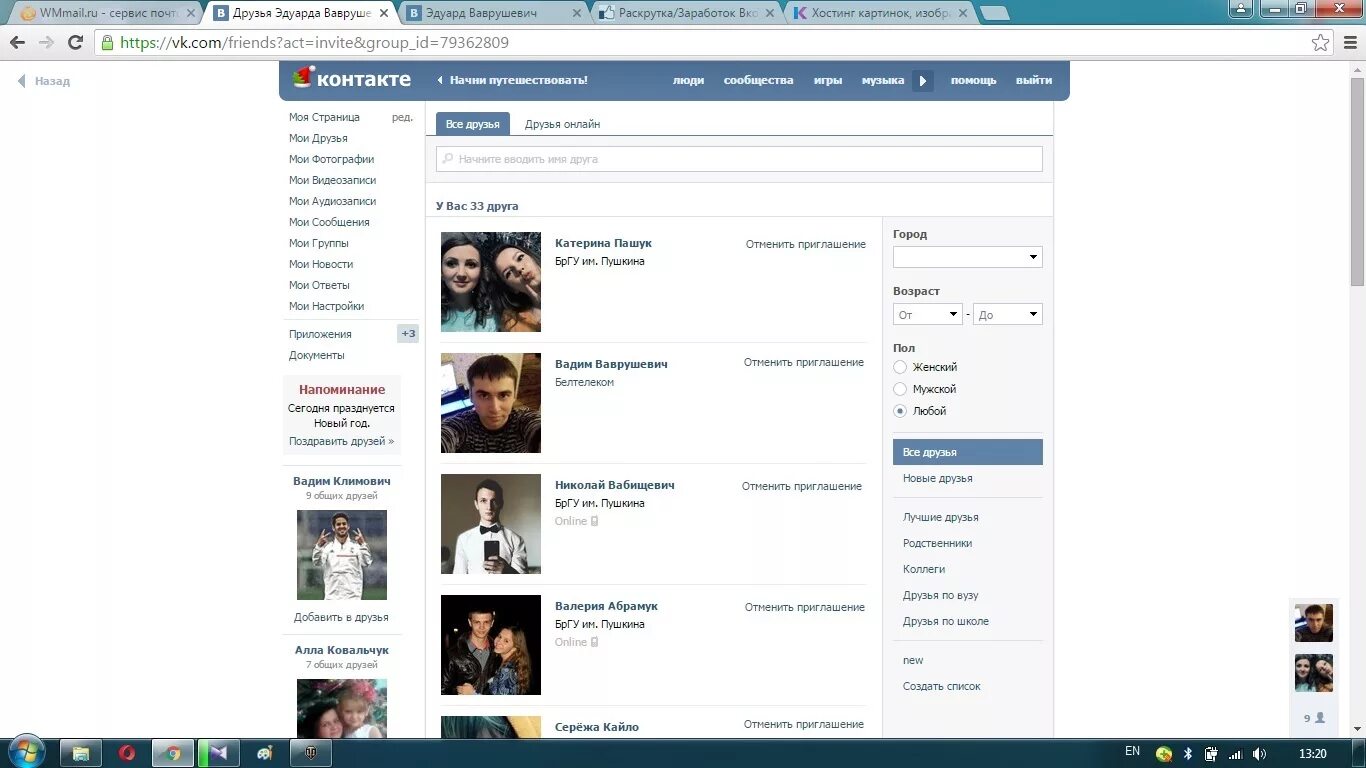Select Мужской gender radio button
The width and height of the screenshot is (1366, 768).
900,389
